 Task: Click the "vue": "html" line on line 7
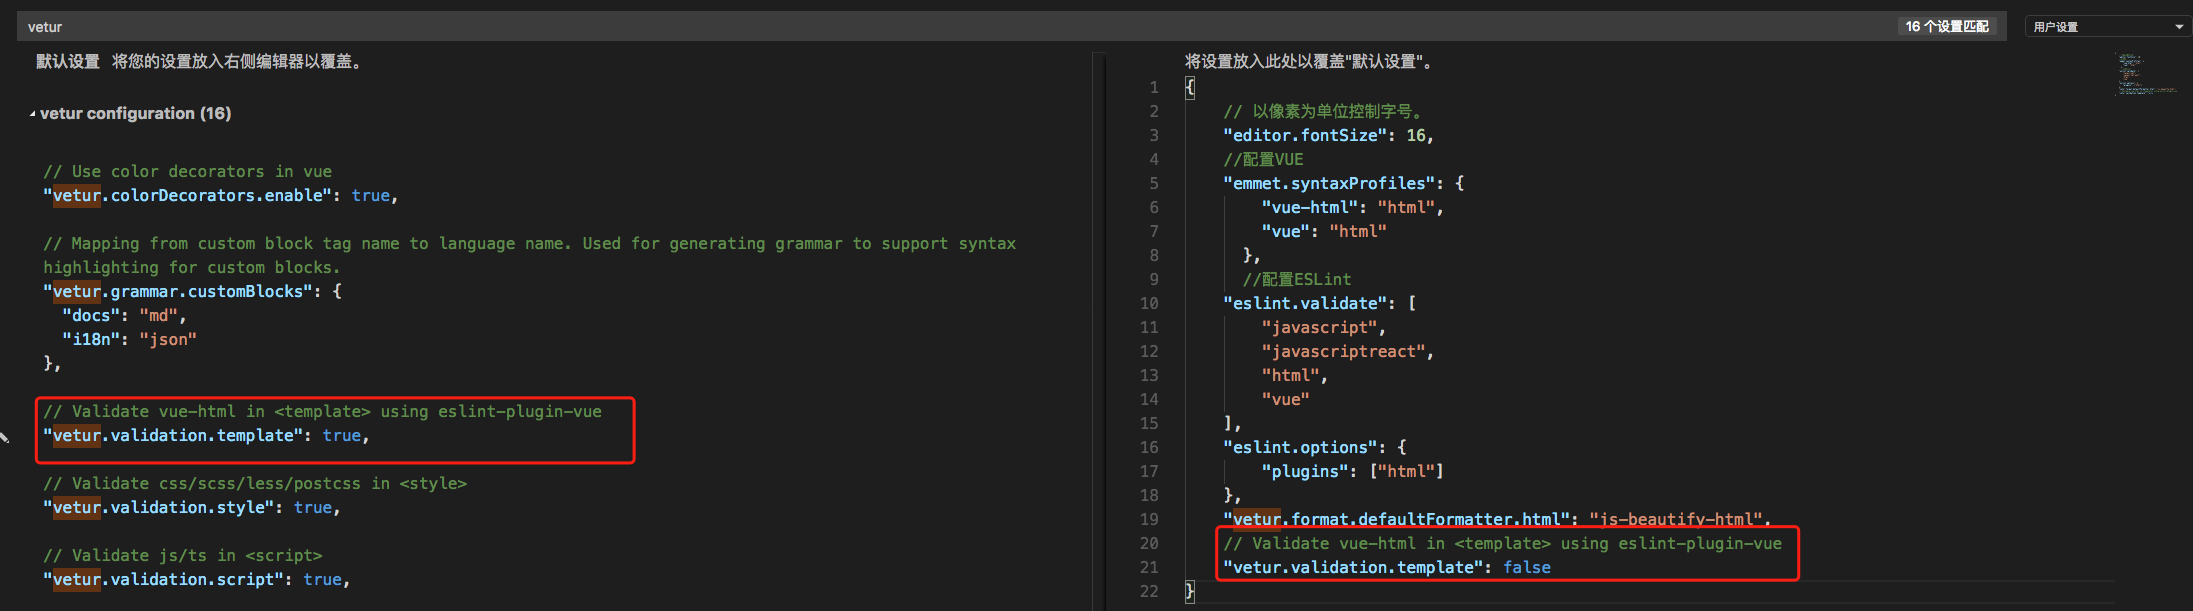pyautogui.click(x=1324, y=232)
